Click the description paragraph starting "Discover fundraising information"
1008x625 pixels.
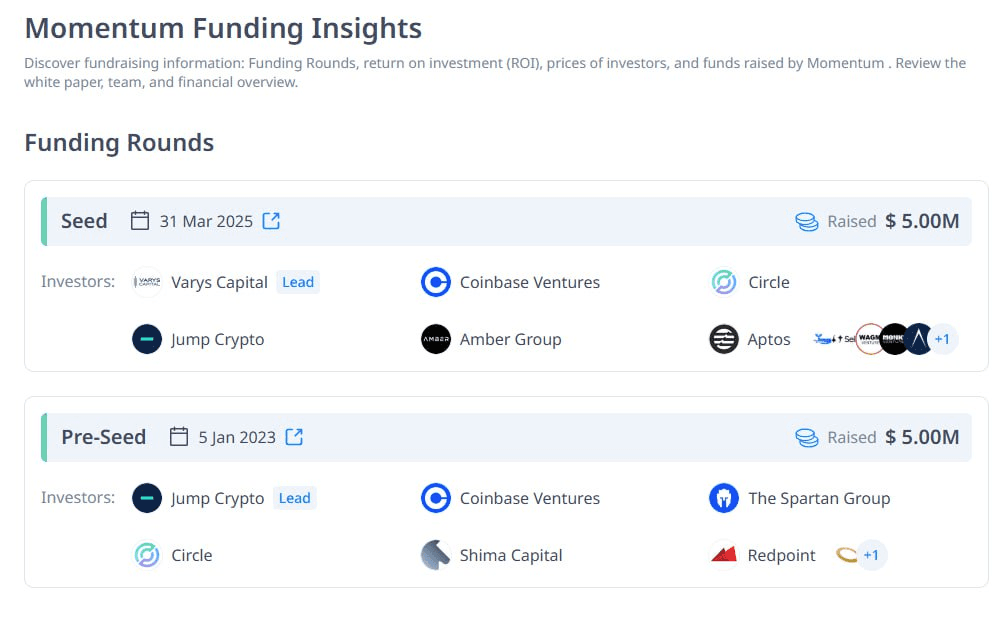(495, 73)
